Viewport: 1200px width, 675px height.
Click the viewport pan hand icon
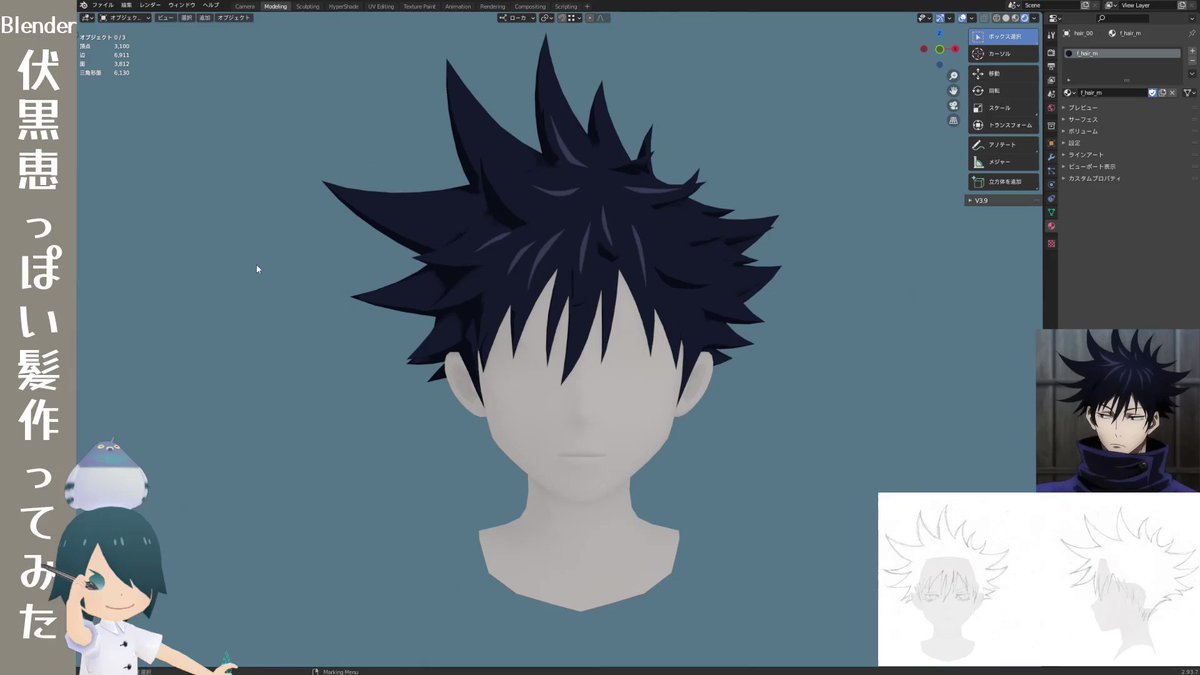953,91
